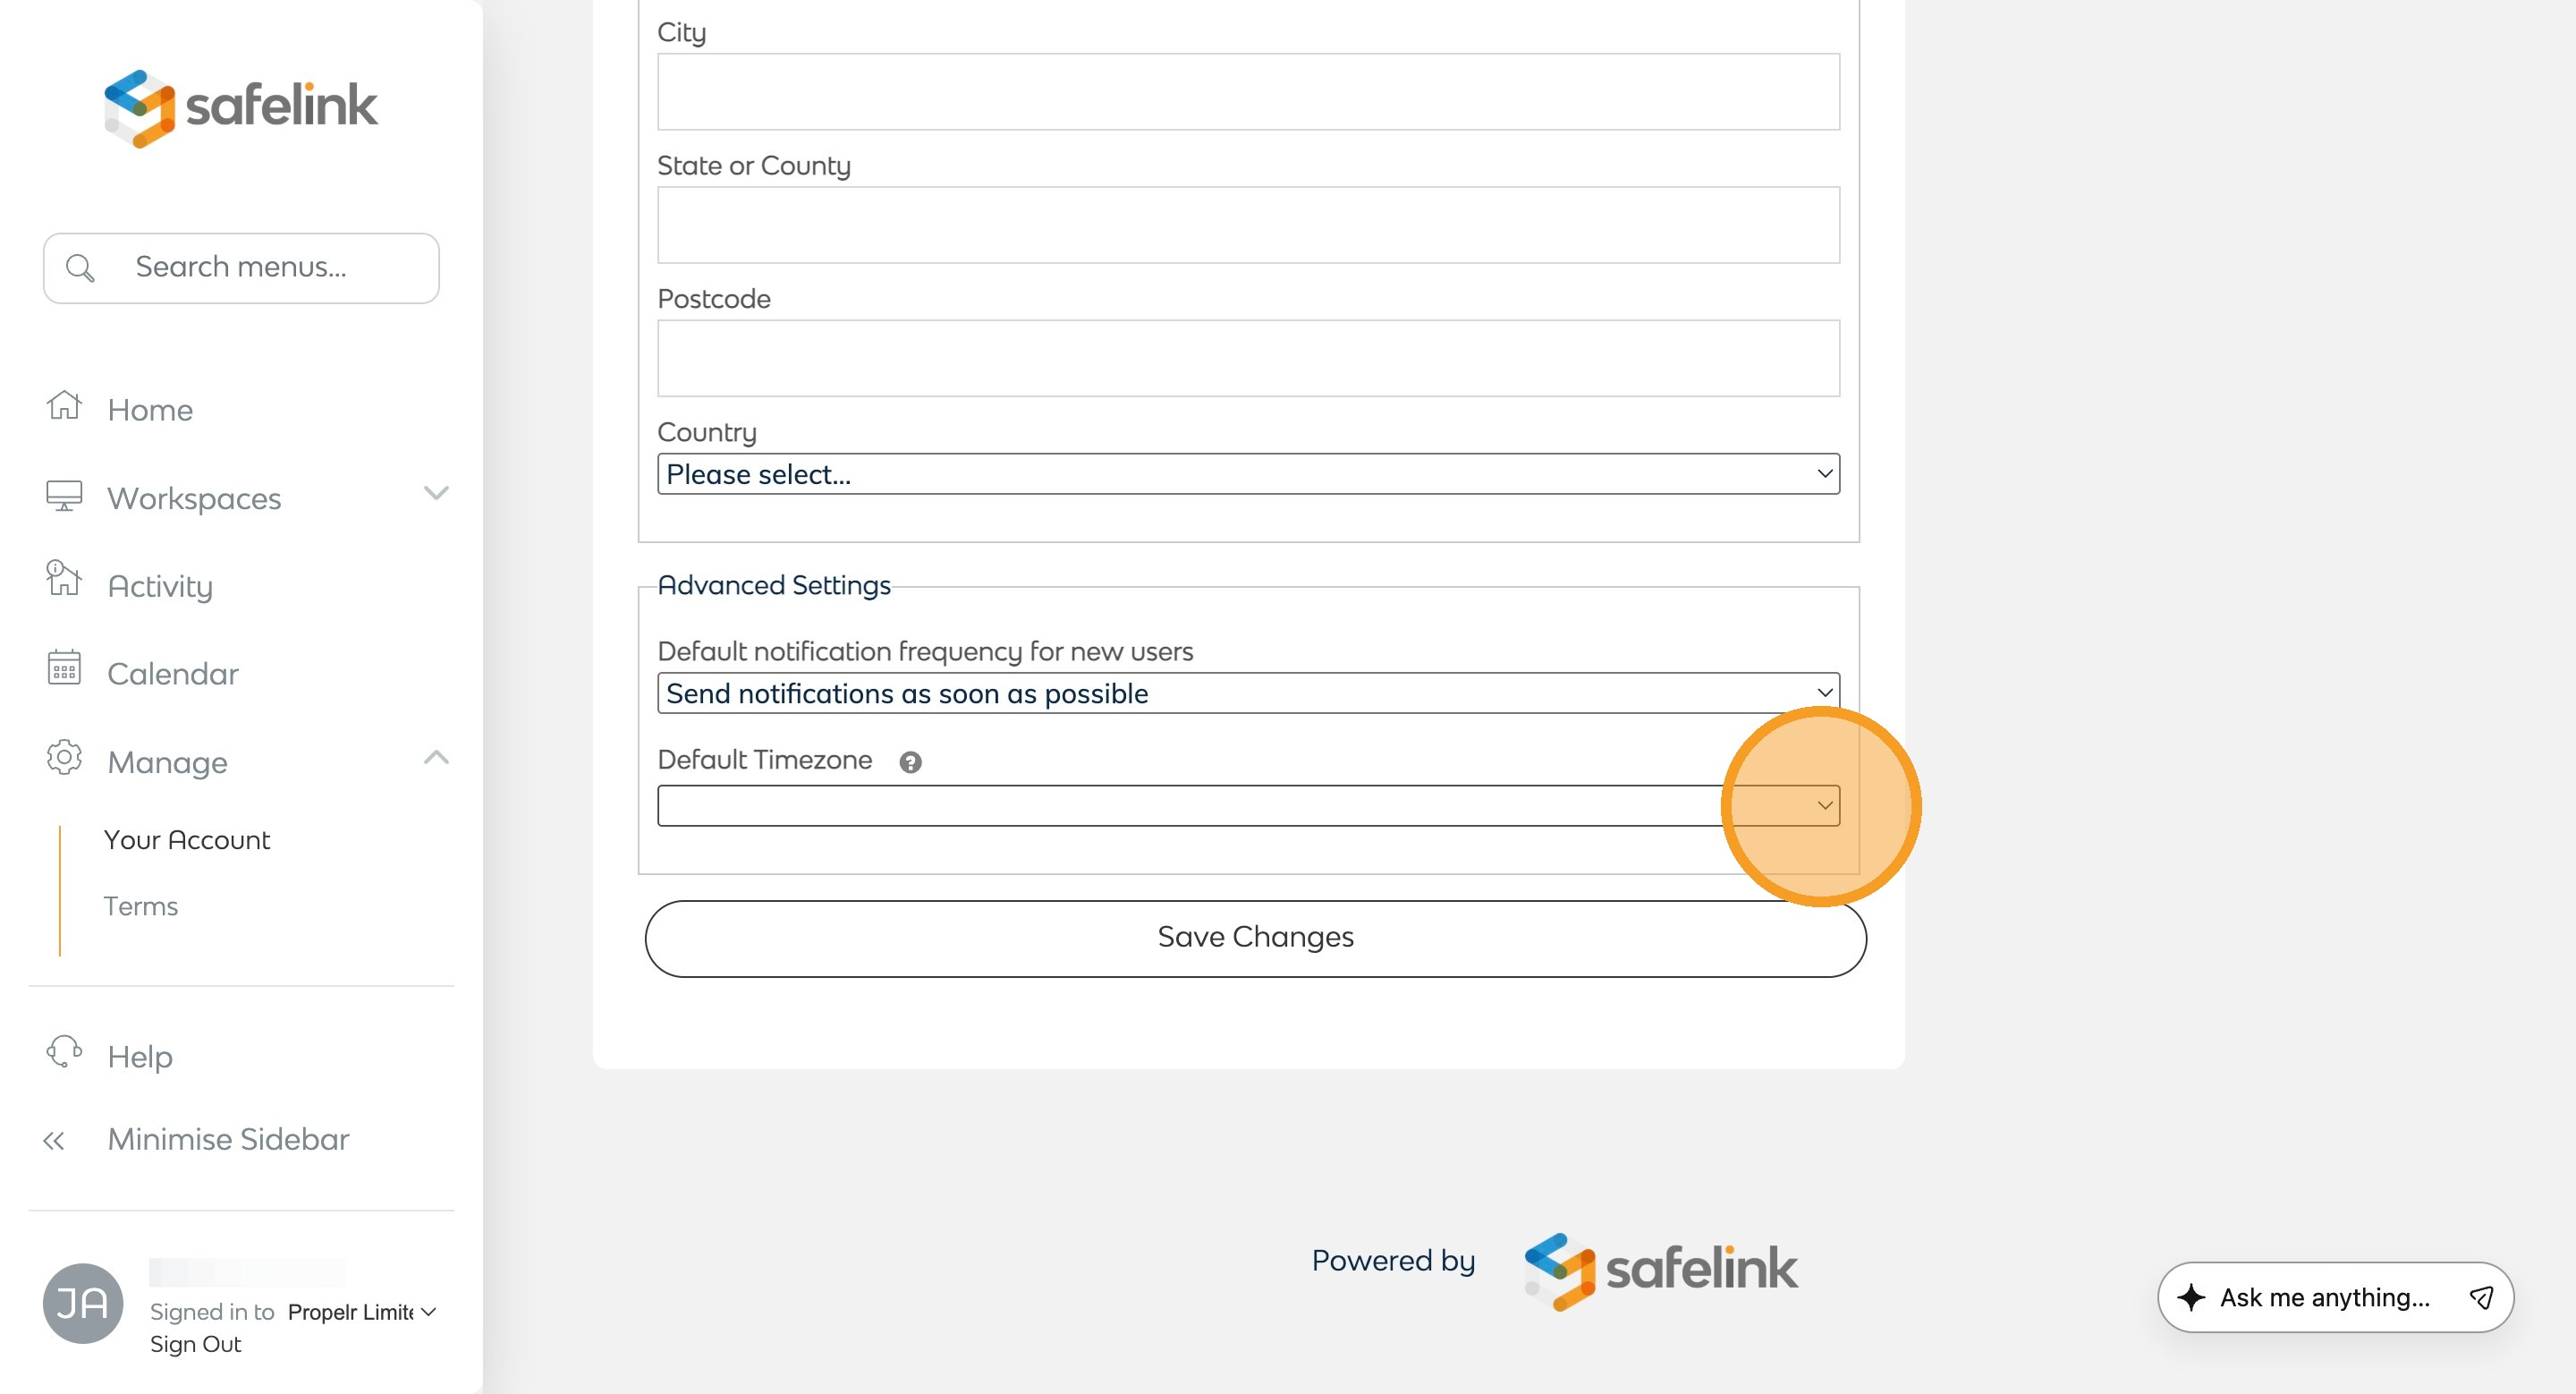Click the Default Timezone help question icon
The height and width of the screenshot is (1394, 2576).
point(910,762)
